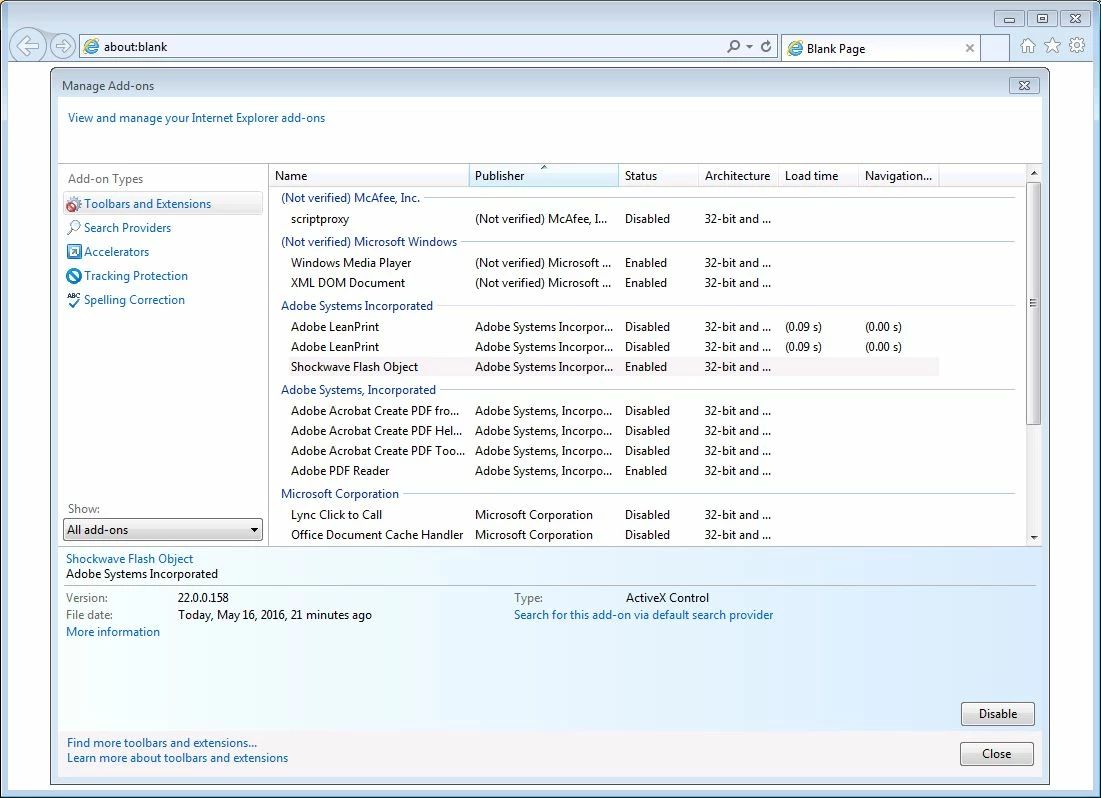This screenshot has width=1101, height=798.
Task: Click Learn more about toolbars and extensions
Action: click(x=178, y=758)
